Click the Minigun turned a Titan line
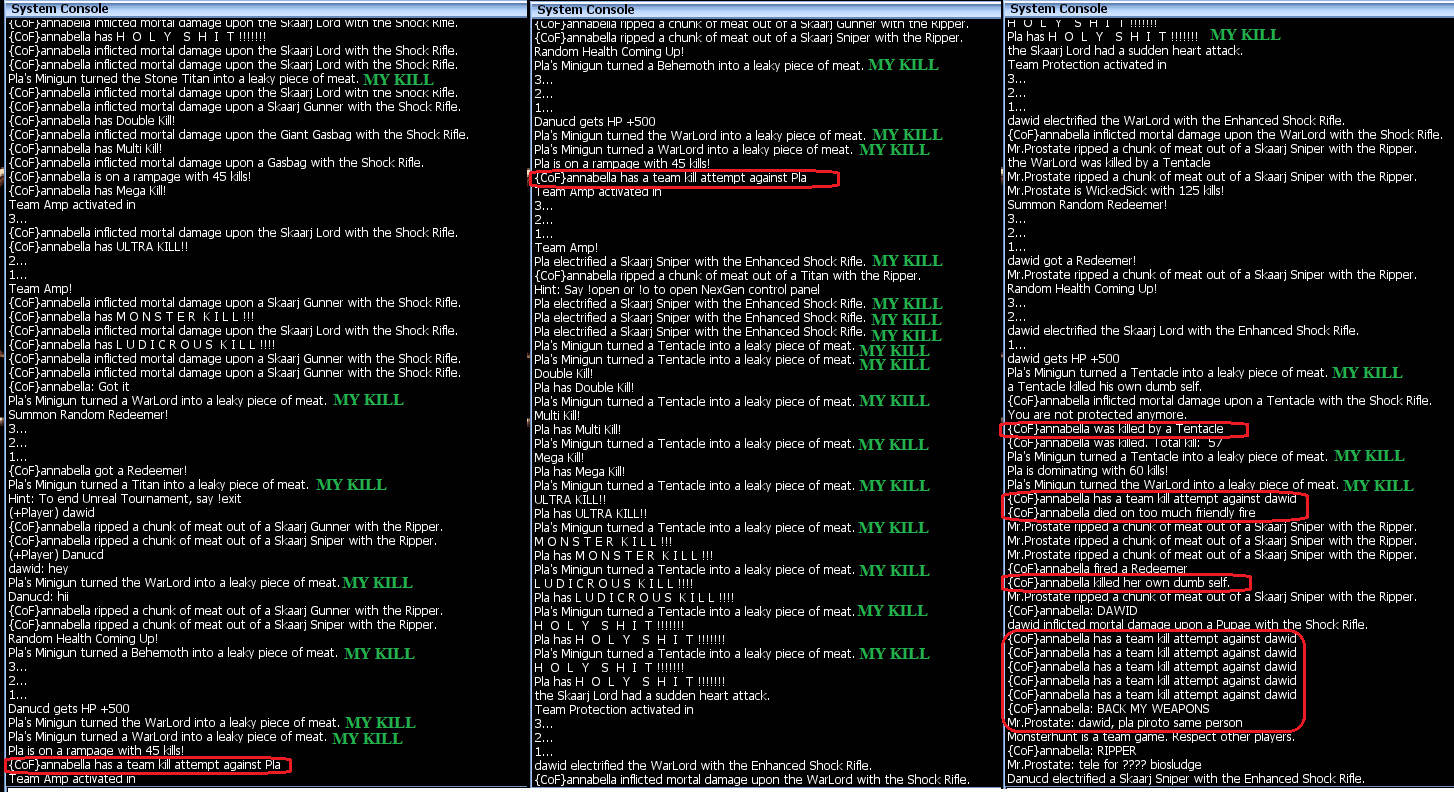Image resolution: width=1454 pixels, height=792 pixels. tap(158, 484)
